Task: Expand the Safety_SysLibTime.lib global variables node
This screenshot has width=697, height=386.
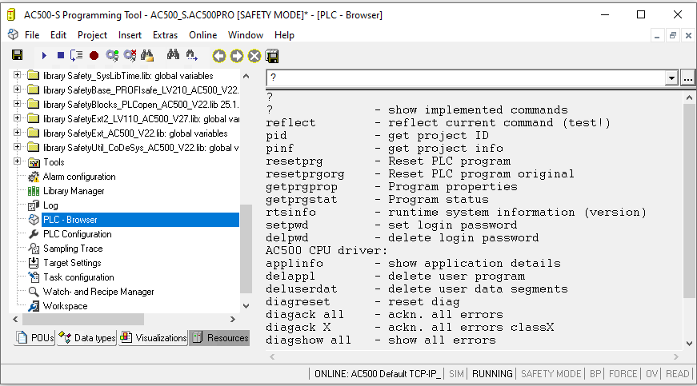Action: pyautogui.click(x=17, y=75)
